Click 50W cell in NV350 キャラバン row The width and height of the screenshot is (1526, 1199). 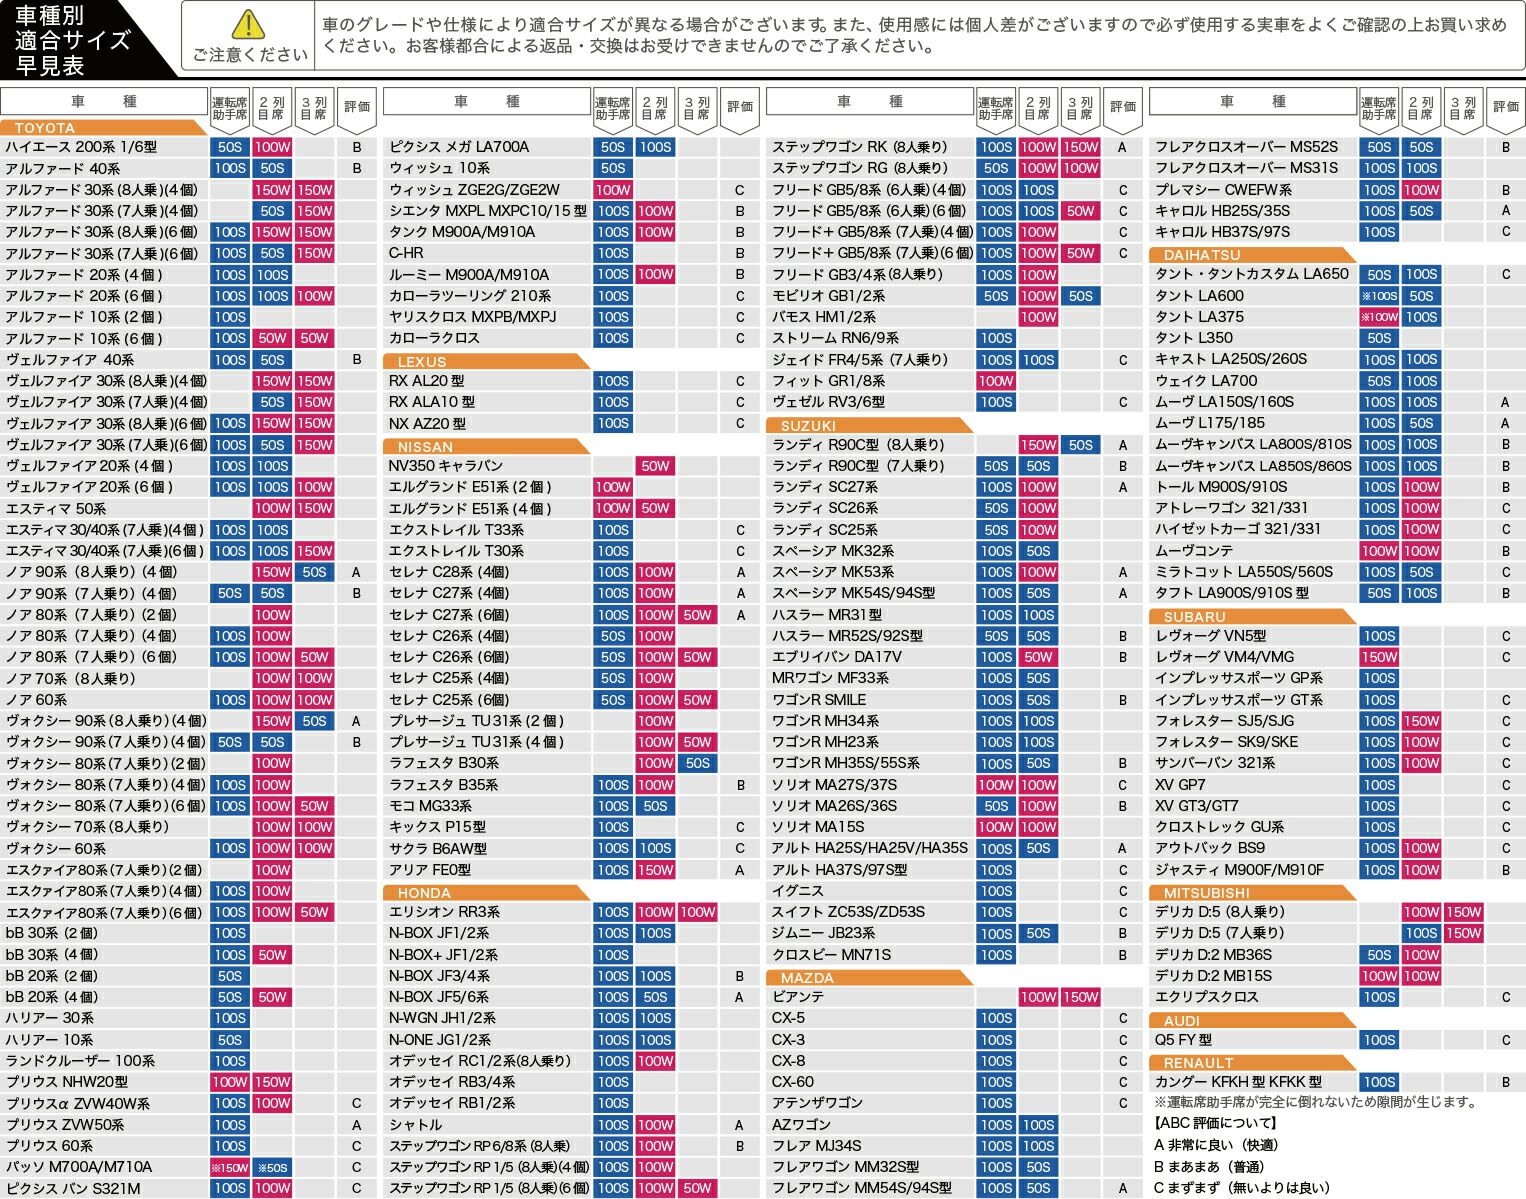click(x=655, y=466)
